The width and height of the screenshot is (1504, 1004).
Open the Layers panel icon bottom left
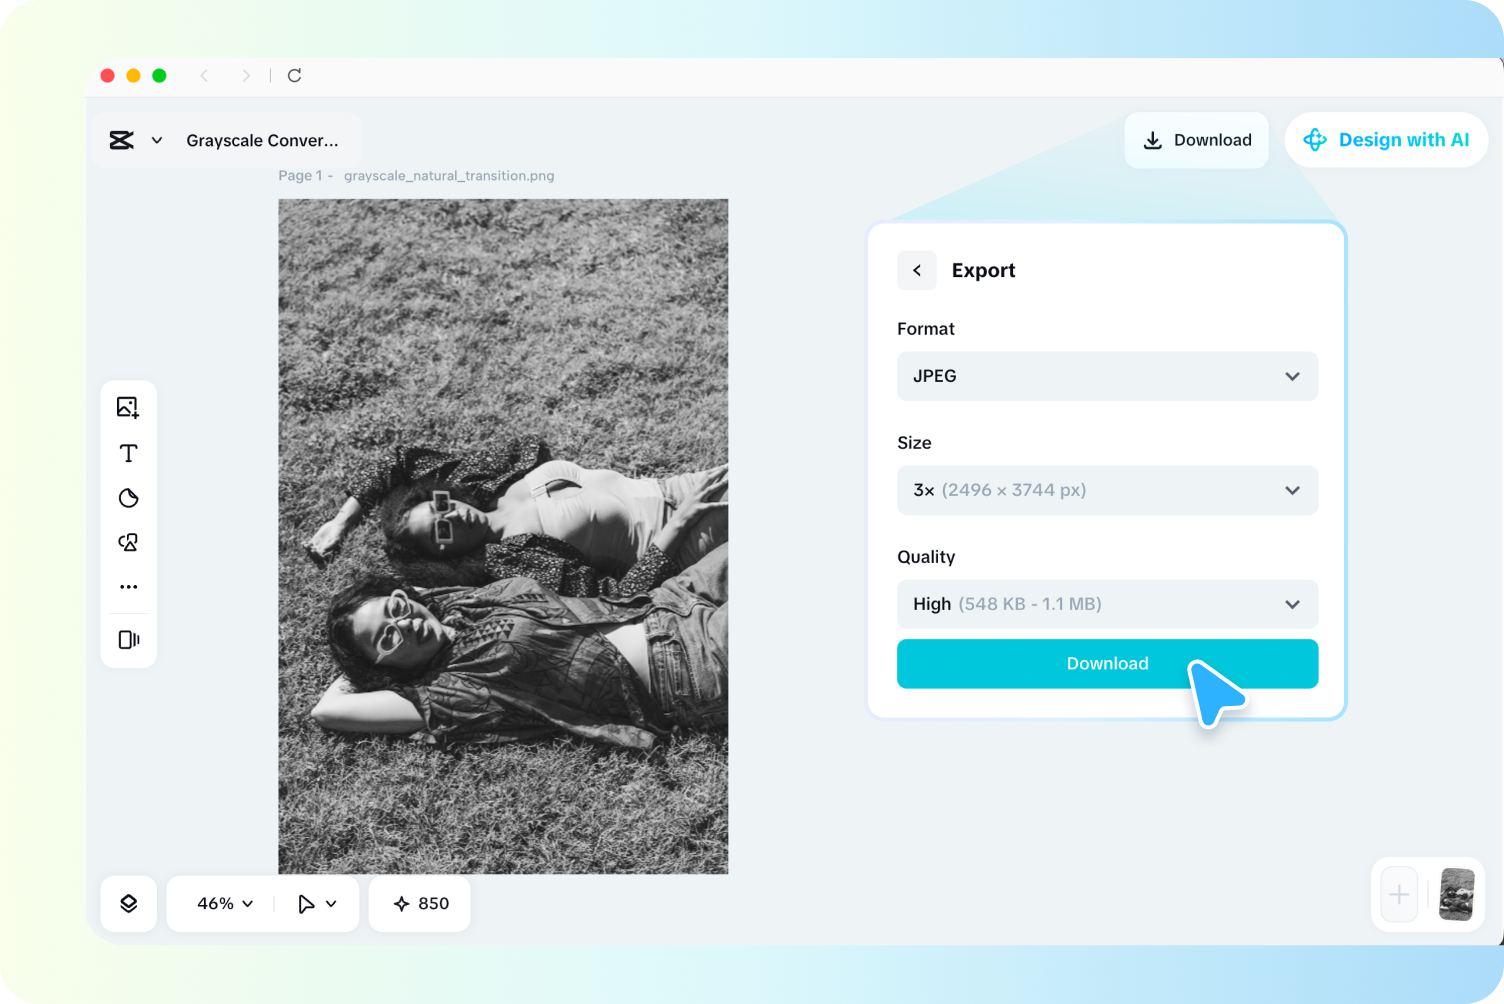coord(128,903)
